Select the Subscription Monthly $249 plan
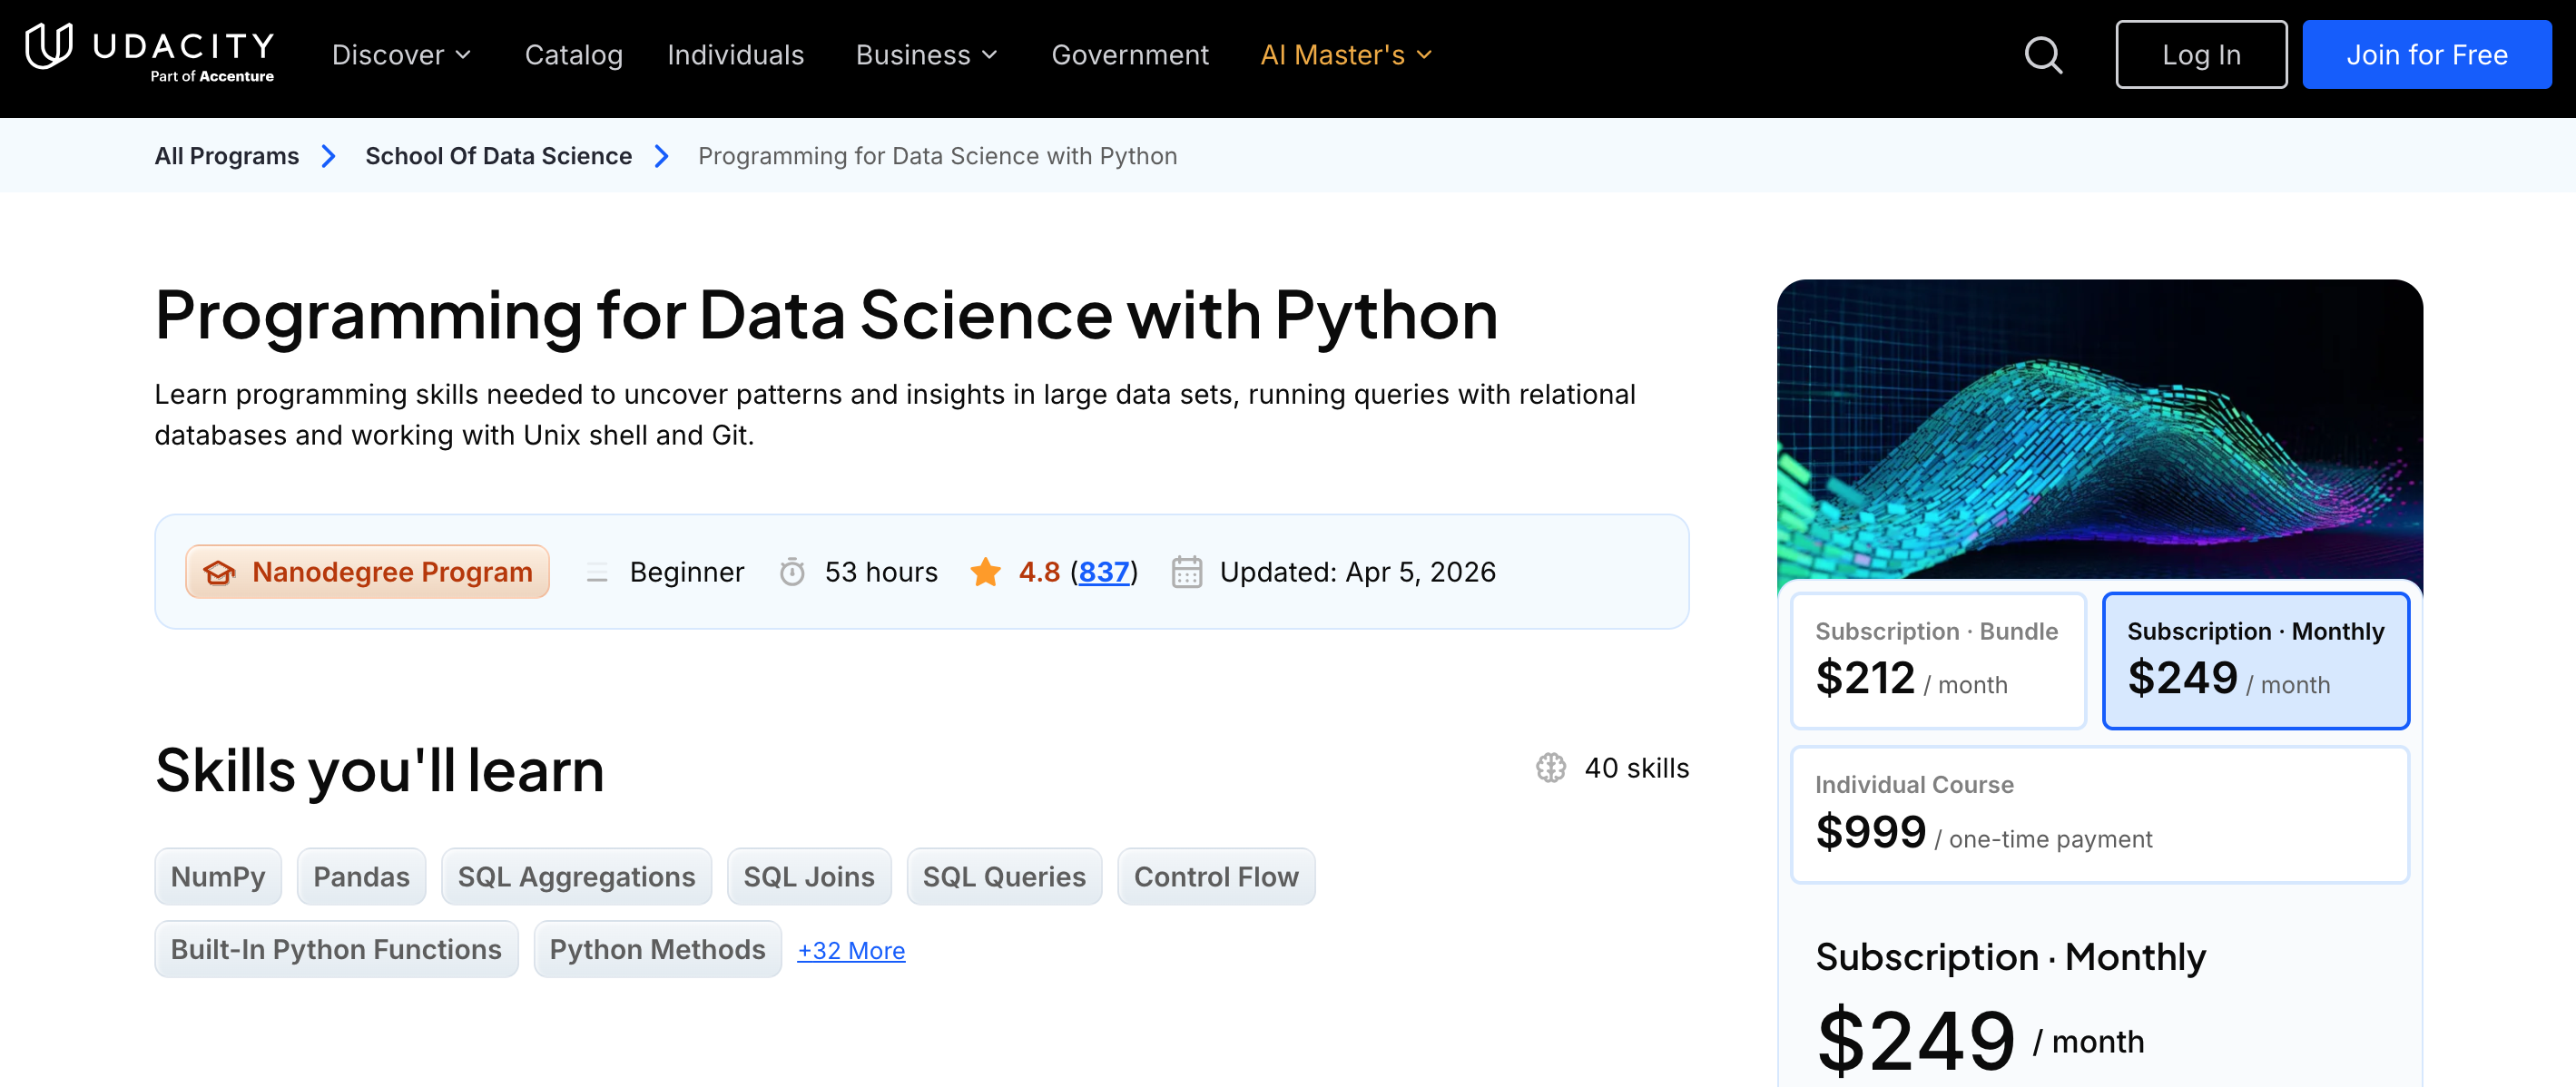 pos(2254,660)
